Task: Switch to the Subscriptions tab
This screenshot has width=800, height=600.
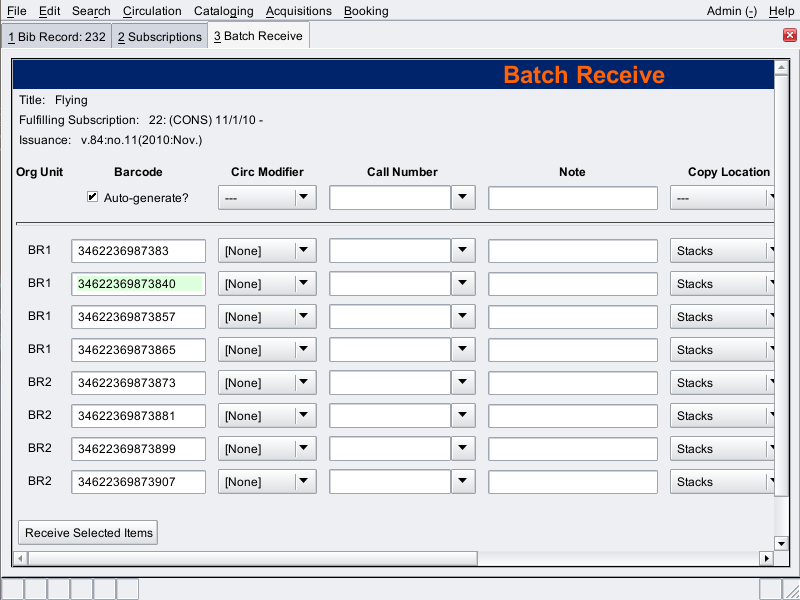Action: coord(160,37)
